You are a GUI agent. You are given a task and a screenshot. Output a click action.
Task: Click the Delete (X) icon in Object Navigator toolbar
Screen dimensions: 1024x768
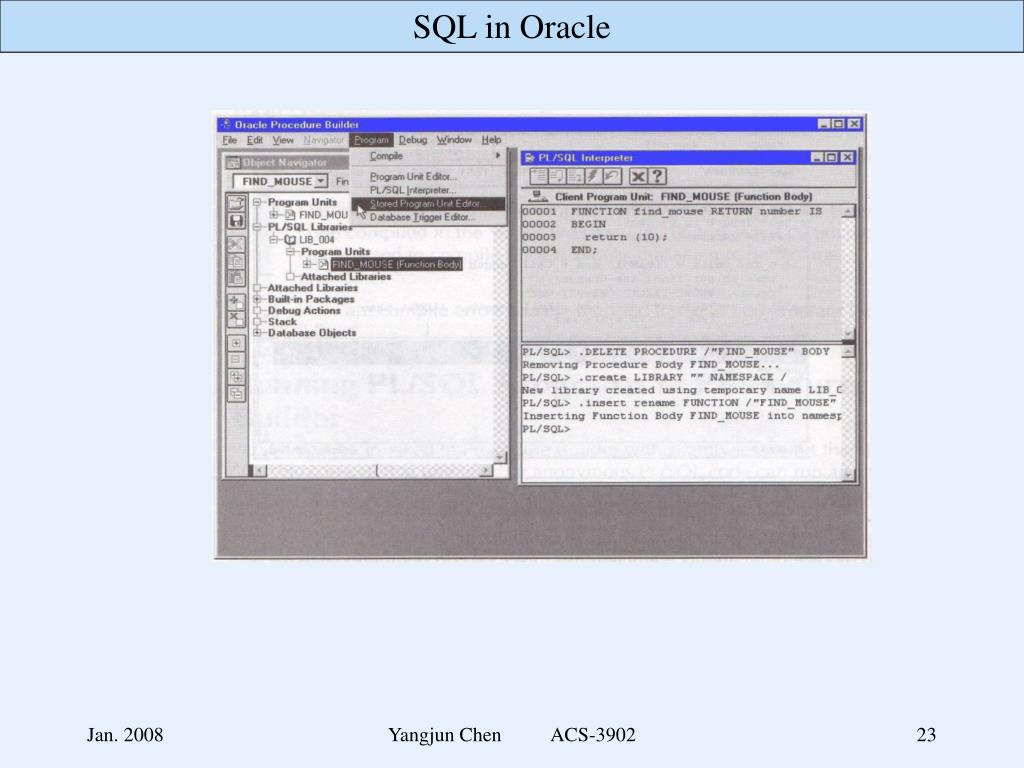[236, 319]
